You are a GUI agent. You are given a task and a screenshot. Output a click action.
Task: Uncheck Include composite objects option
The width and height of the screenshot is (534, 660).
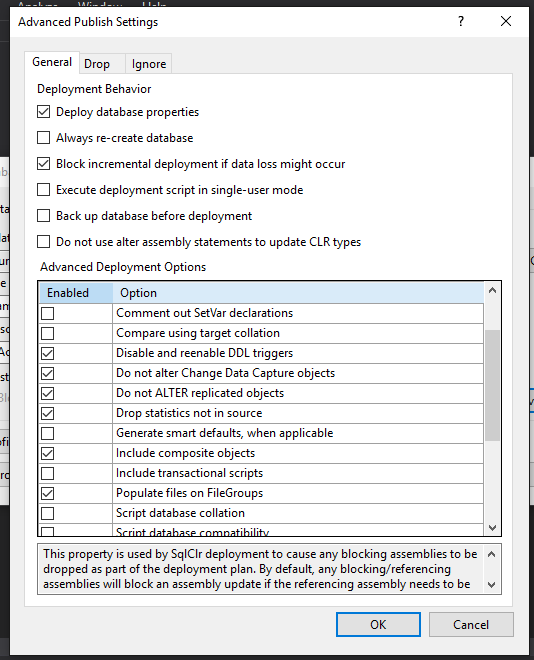click(x=48, y=453)
